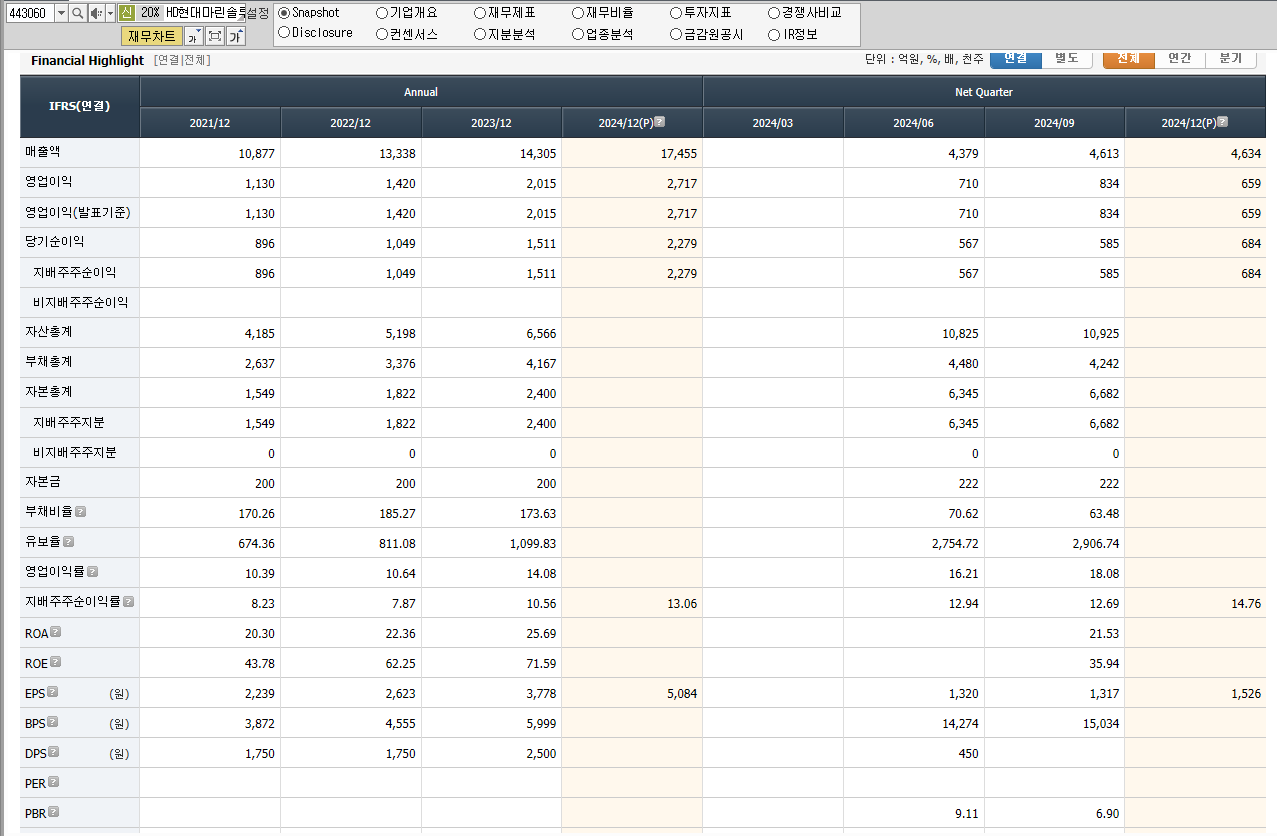Open help icon next to 지배주주순이익률
The height and width of the screenshot is (836, 1277).
pos(129,602)
